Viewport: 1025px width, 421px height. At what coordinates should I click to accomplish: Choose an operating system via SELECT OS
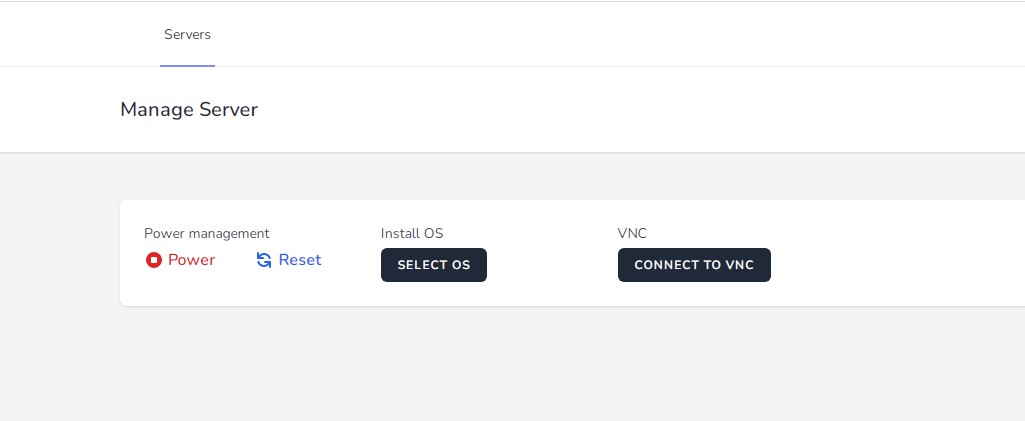[x=434, y=265]
